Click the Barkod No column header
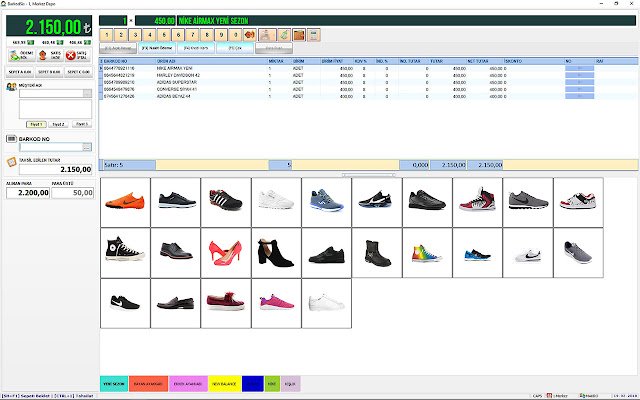 [x=129, y=61]
